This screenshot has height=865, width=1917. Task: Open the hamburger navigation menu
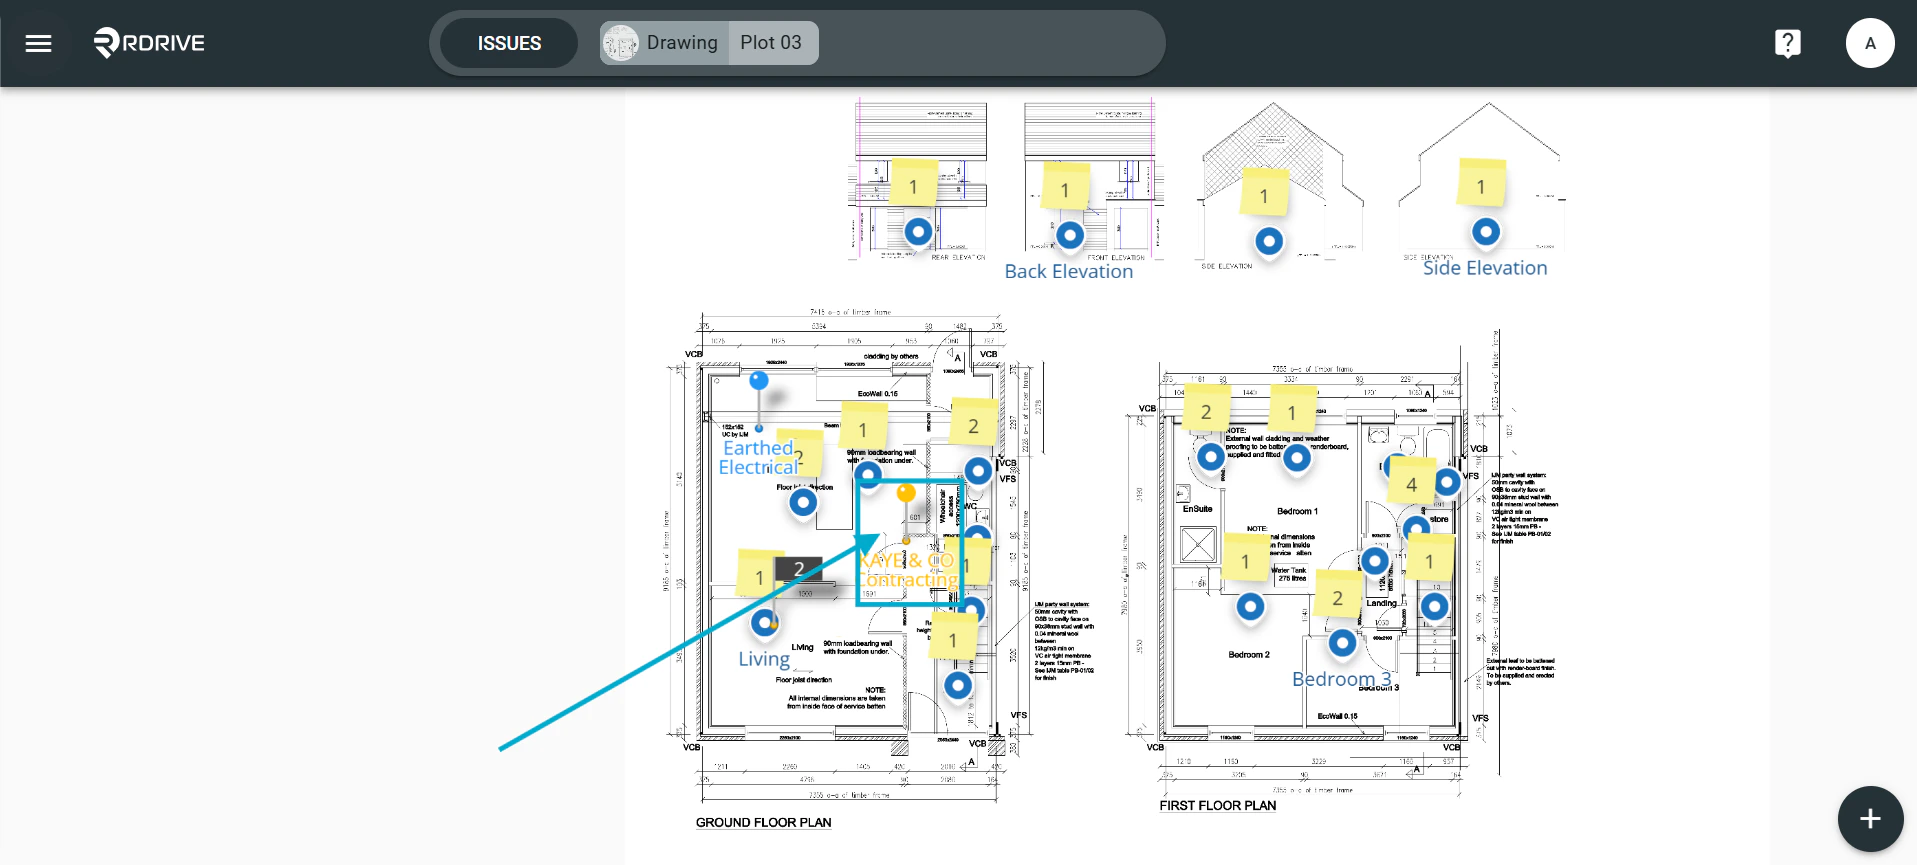[x=38, y=43]
